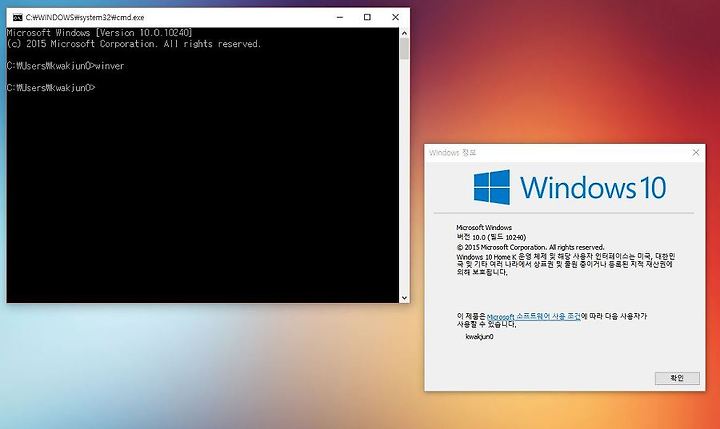Click the 'Version 10.0.10240' text in cmd
Image resolution: width=720 pixels, height=429 pixels.
pyautogui.click(x=144, y=33)
